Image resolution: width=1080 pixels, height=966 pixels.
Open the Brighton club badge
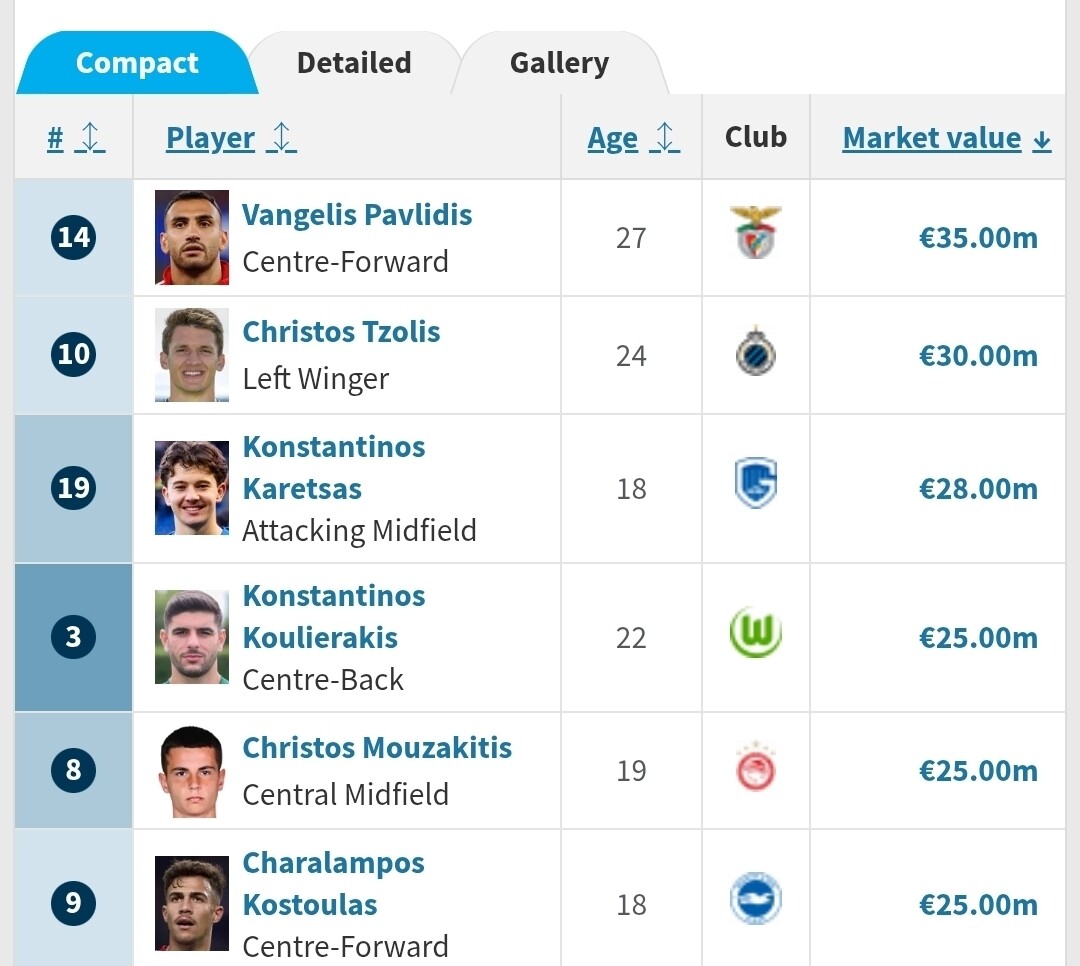[756, 899]
